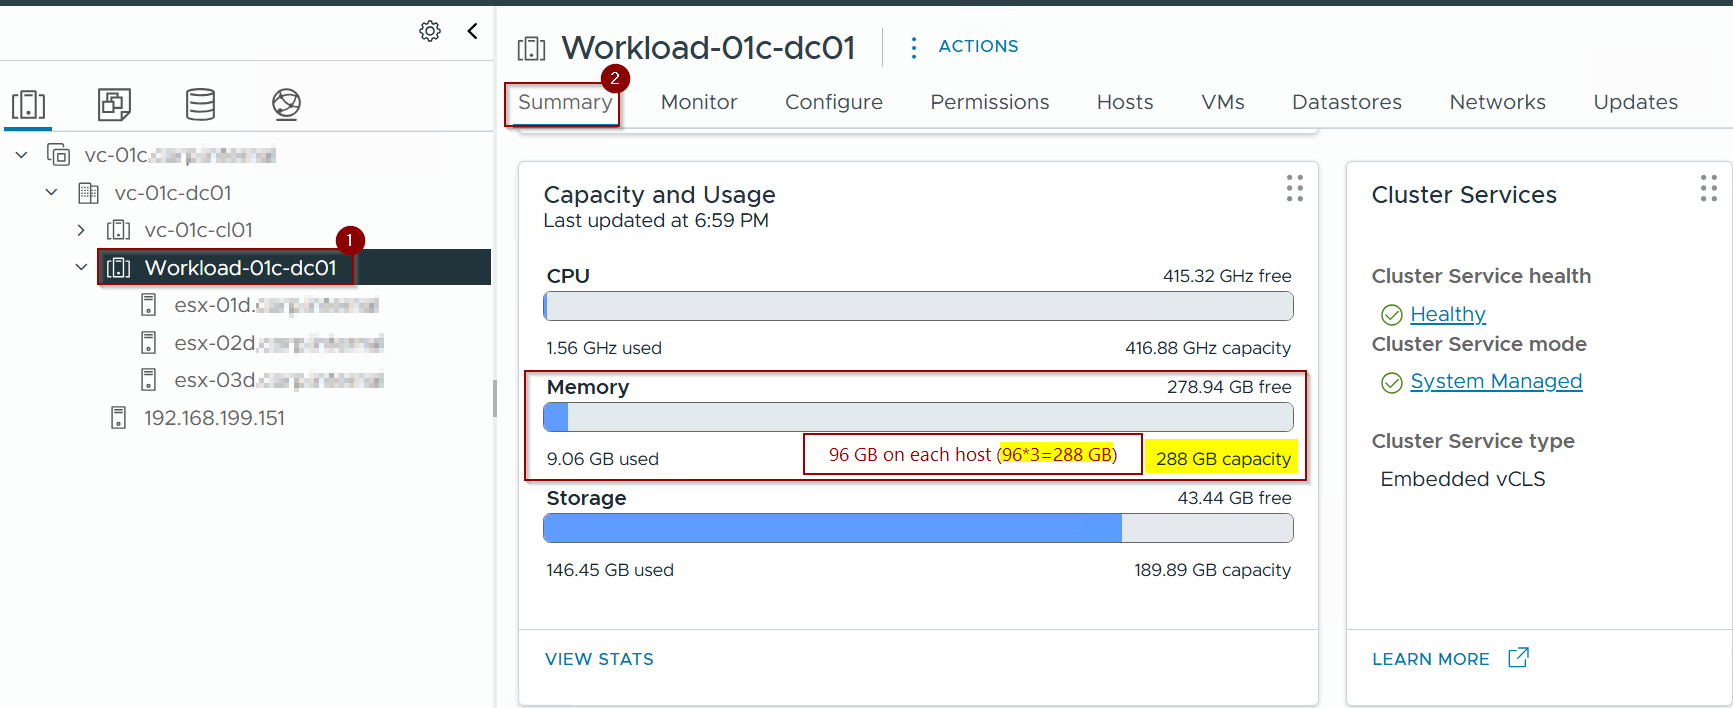
Task: Collapse the navigation sidebar with the arrow
Action: coord(473,31)
